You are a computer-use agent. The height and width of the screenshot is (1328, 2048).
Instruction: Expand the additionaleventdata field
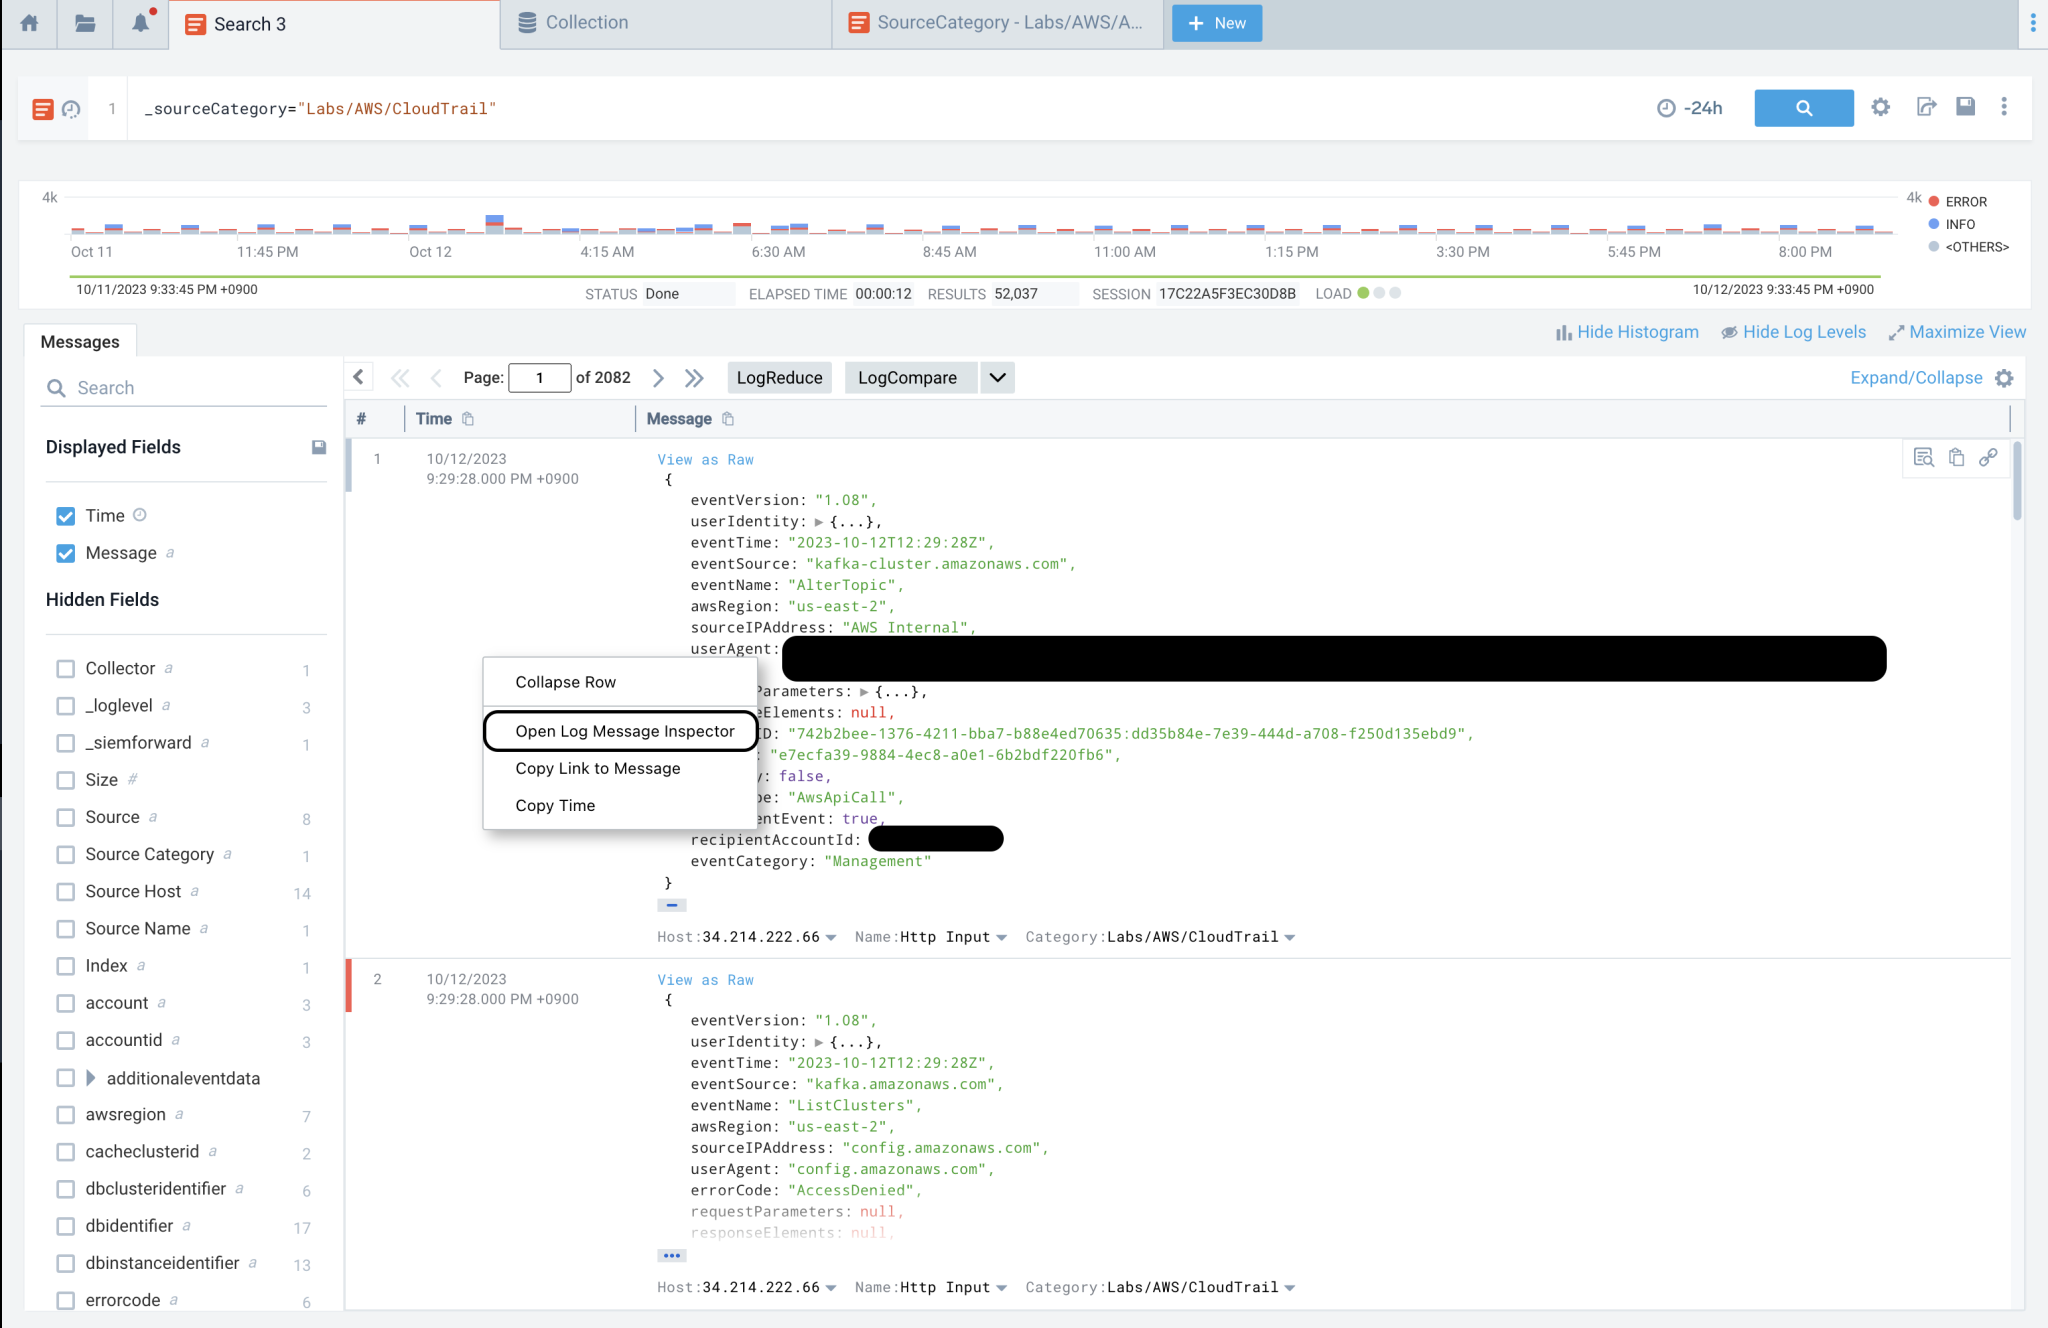90,1078
